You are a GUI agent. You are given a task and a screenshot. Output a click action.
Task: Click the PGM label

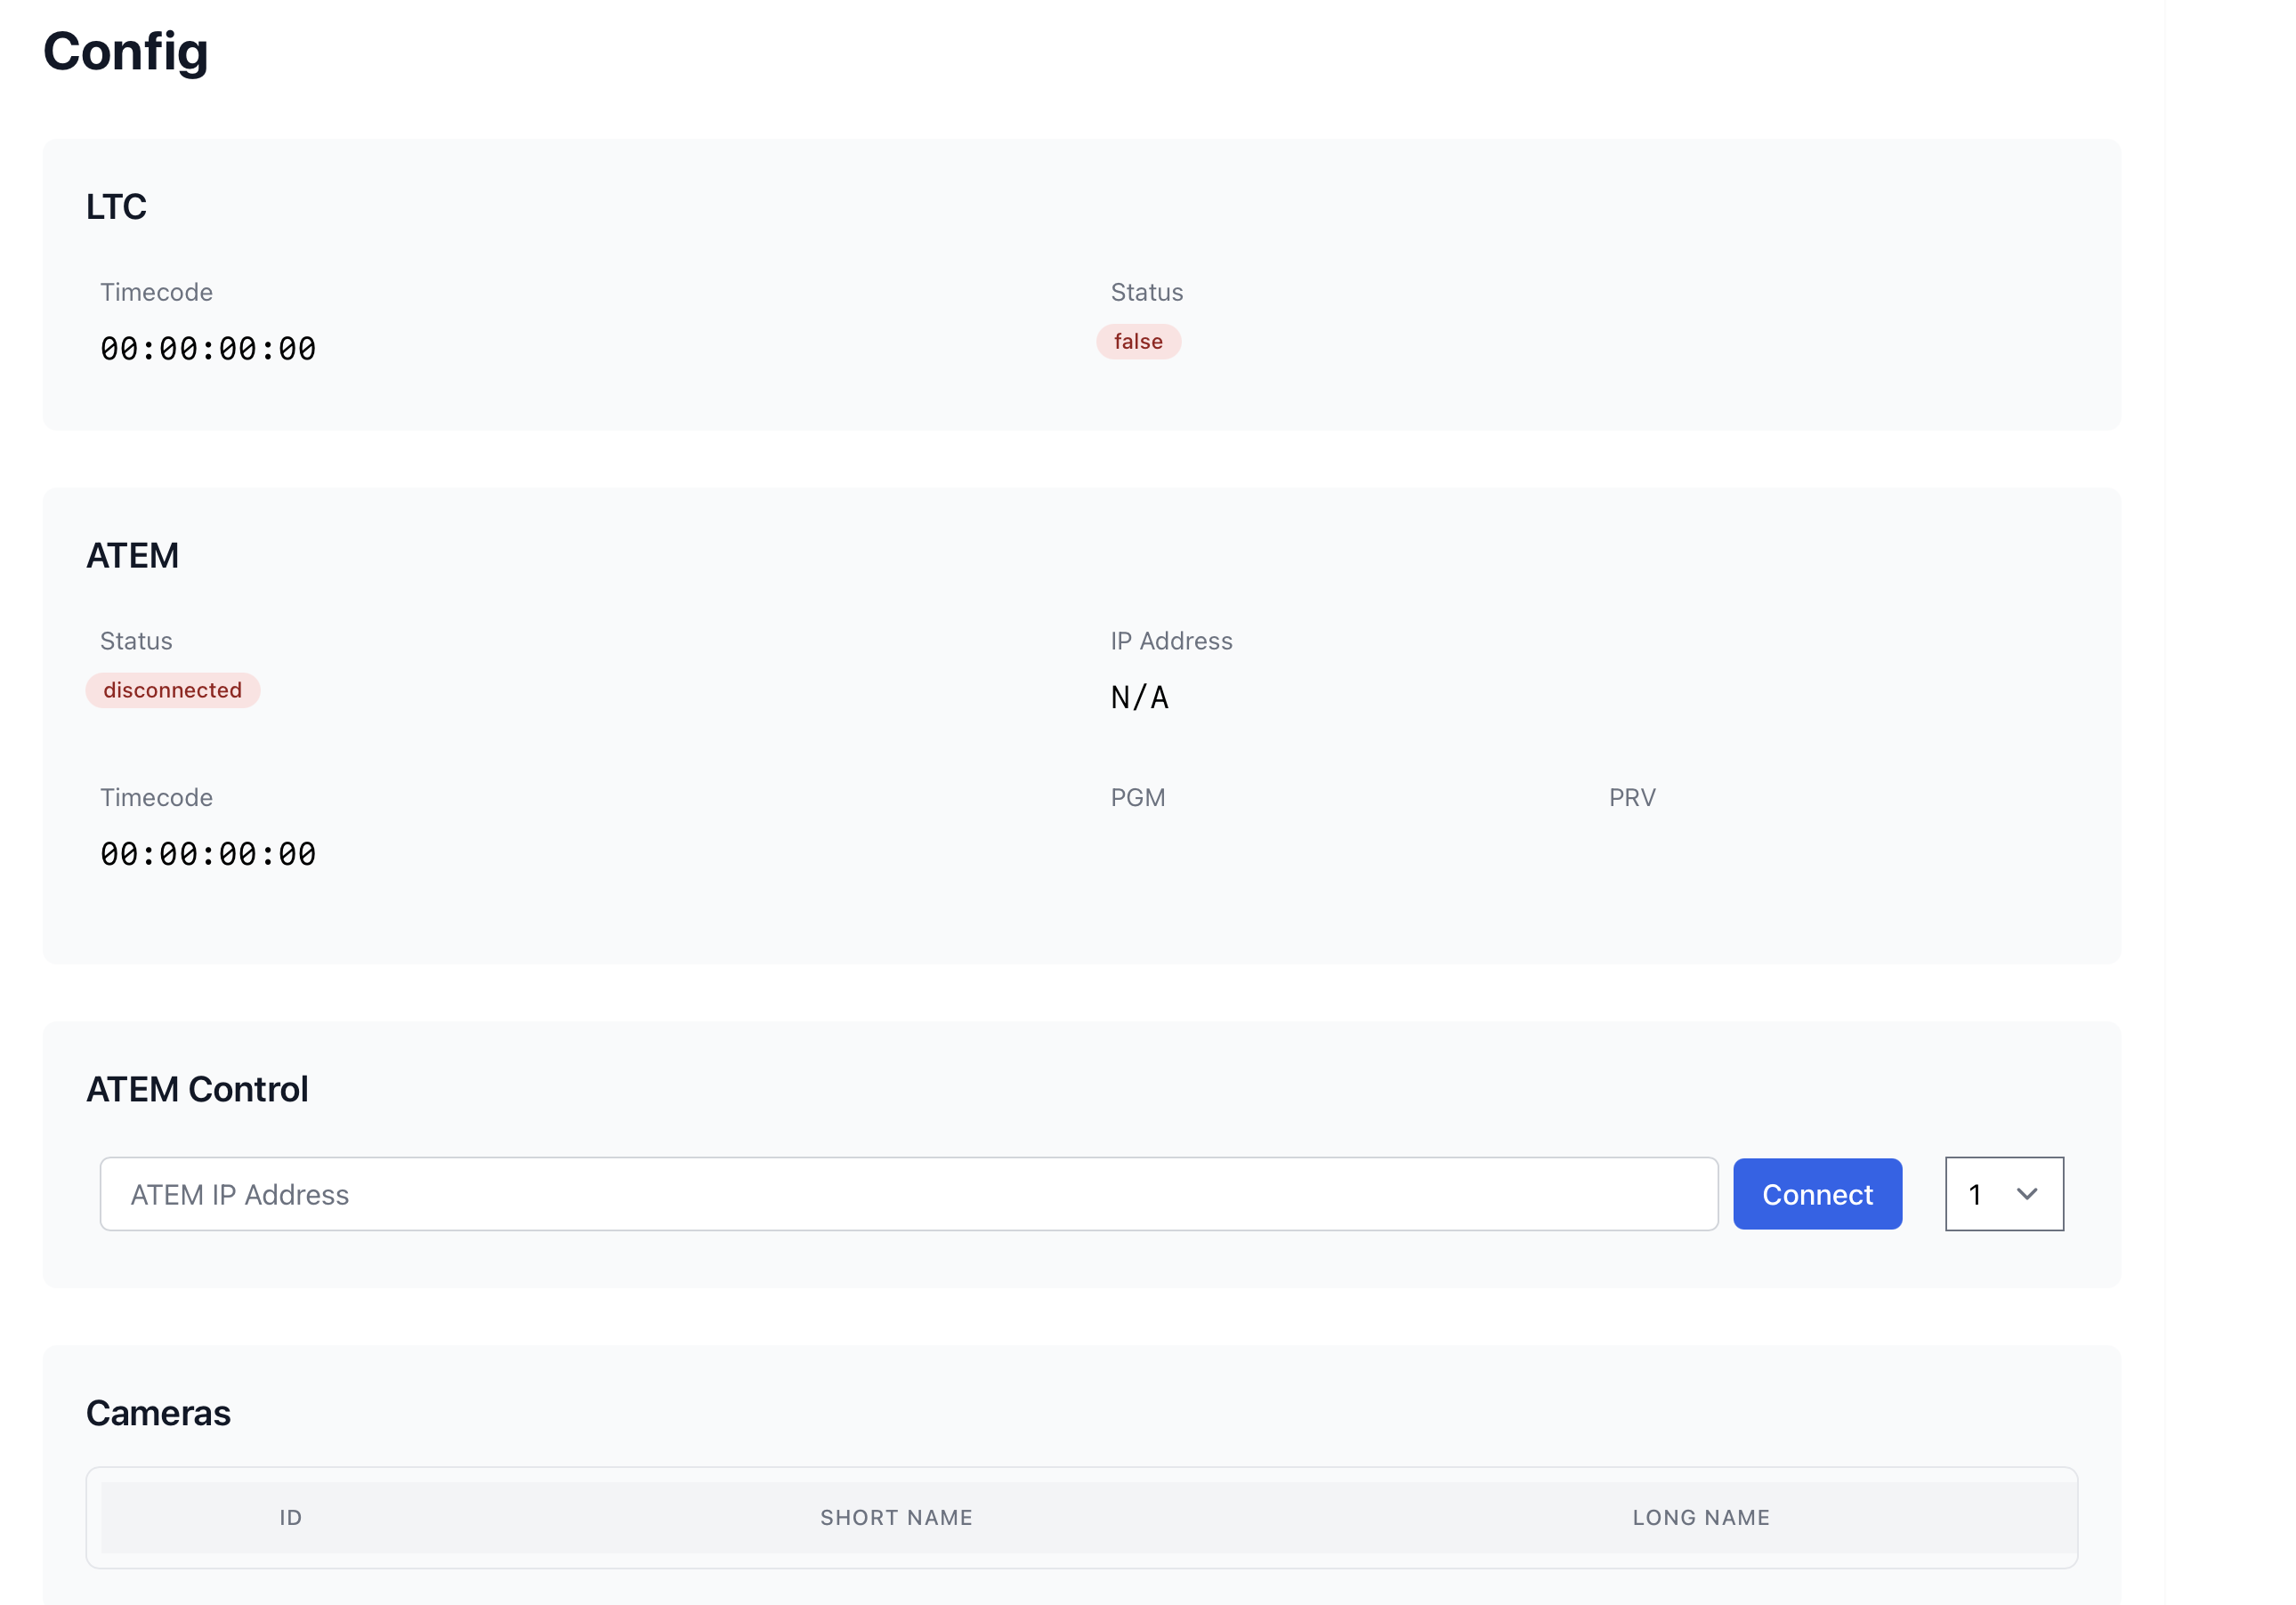pos(1138,798)
